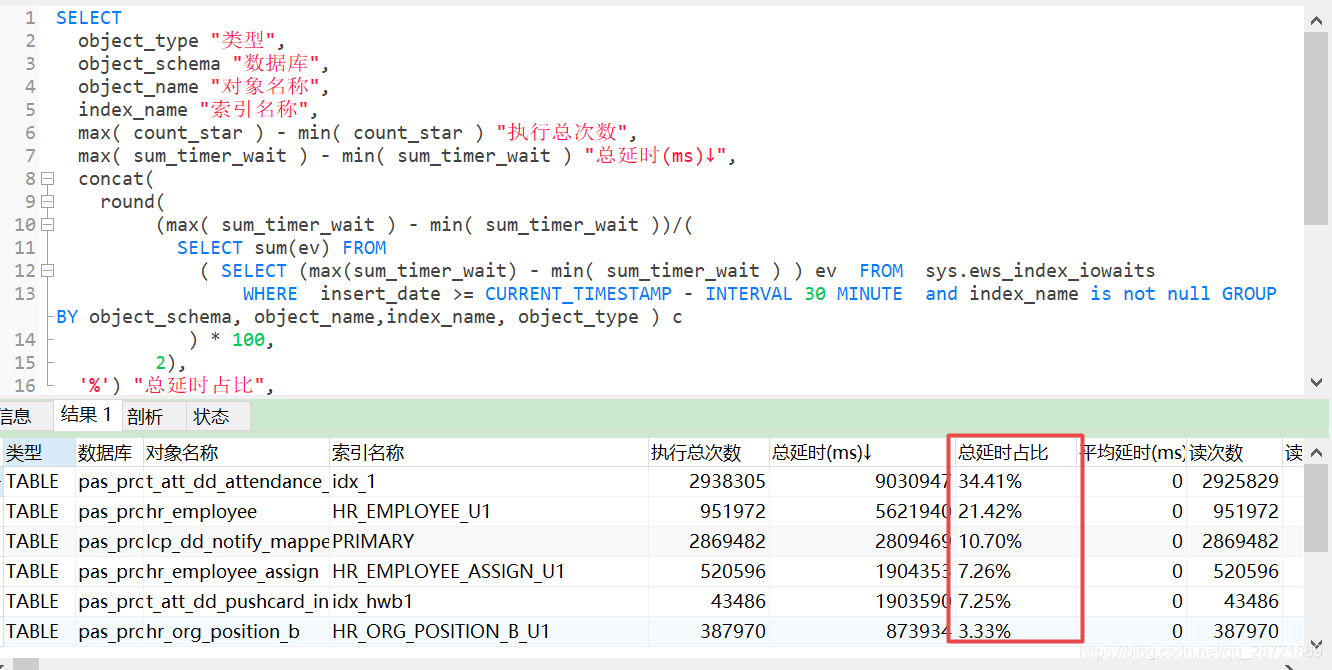Select the 7.26% percentage cell
Image resolution: width=1332 pixels, height=670 pixels.
point(1015,572)
